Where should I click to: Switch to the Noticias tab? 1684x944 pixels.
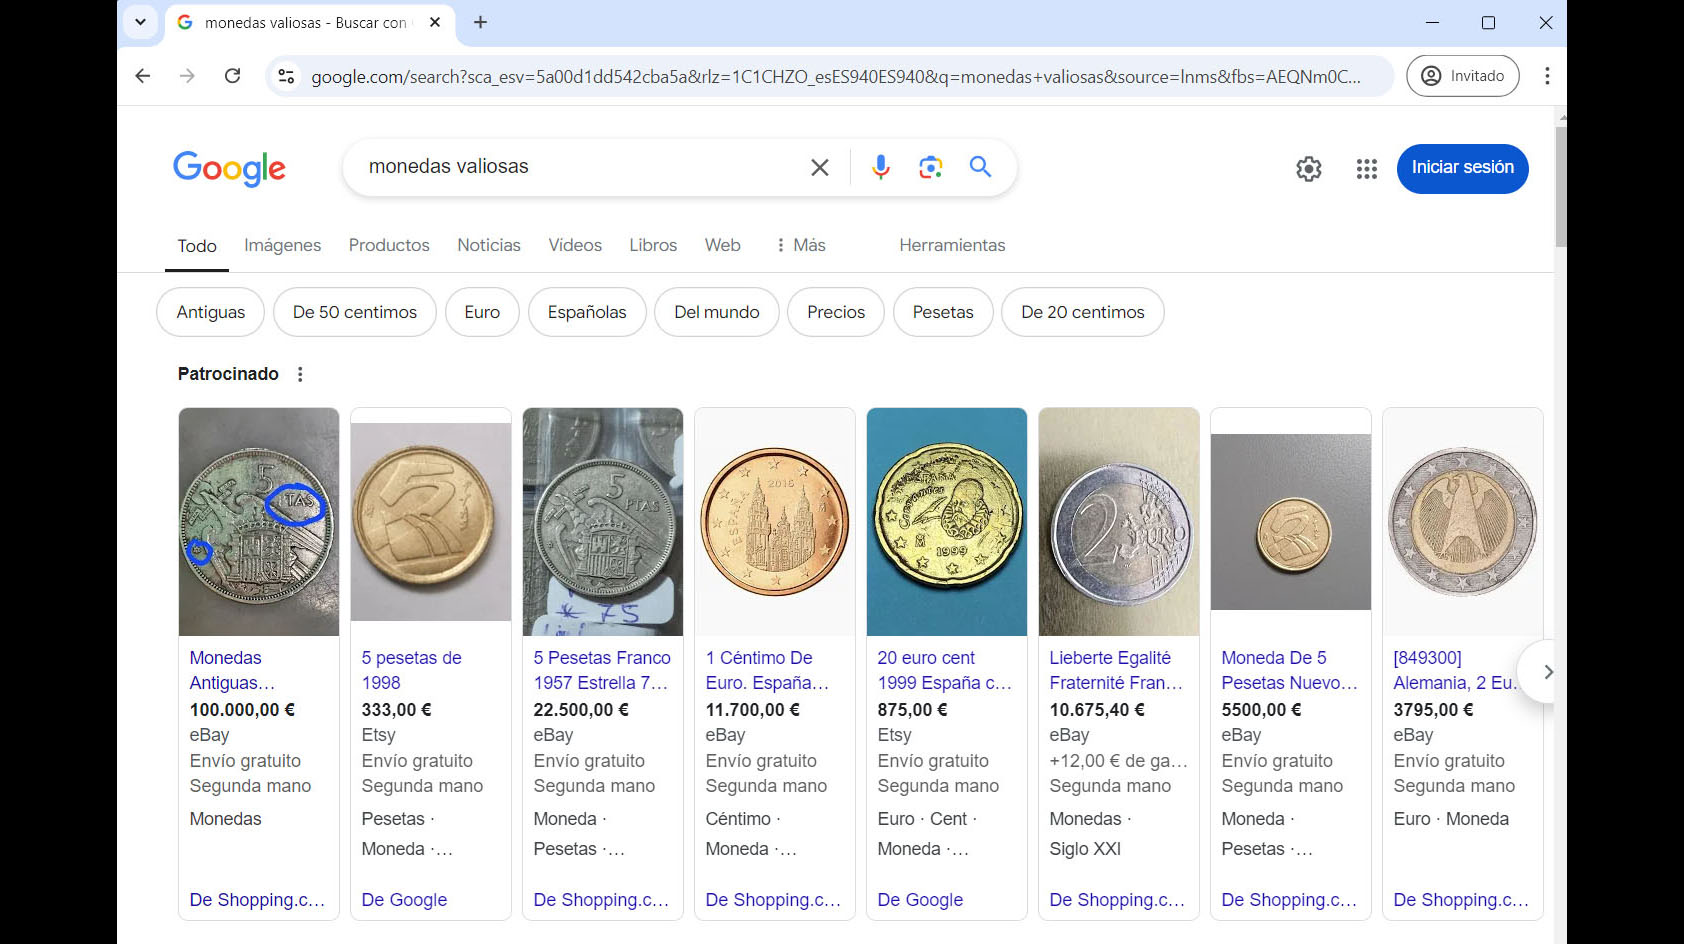pyautogui.click(x=488, y=245)
